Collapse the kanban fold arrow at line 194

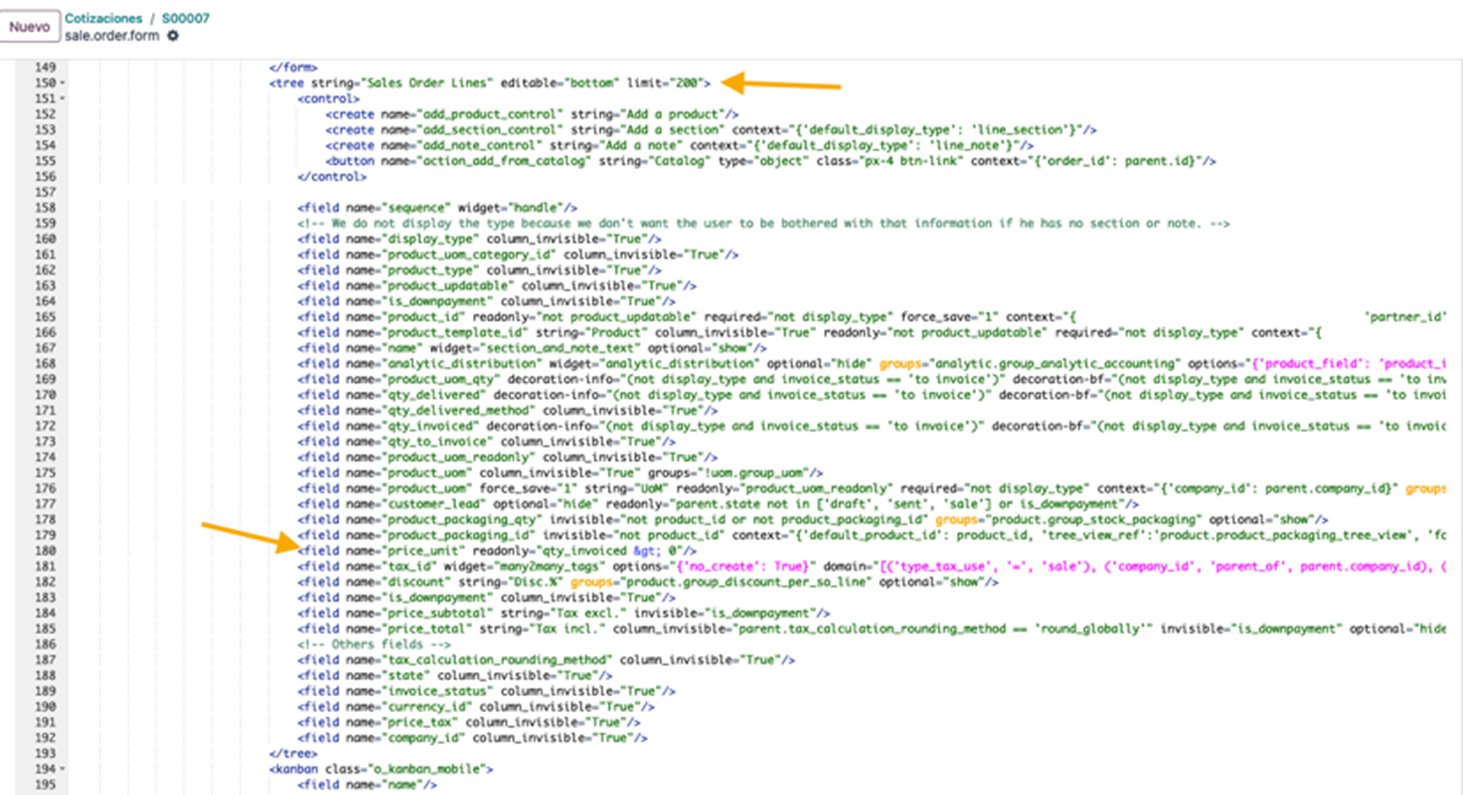[x=63, y=769]
